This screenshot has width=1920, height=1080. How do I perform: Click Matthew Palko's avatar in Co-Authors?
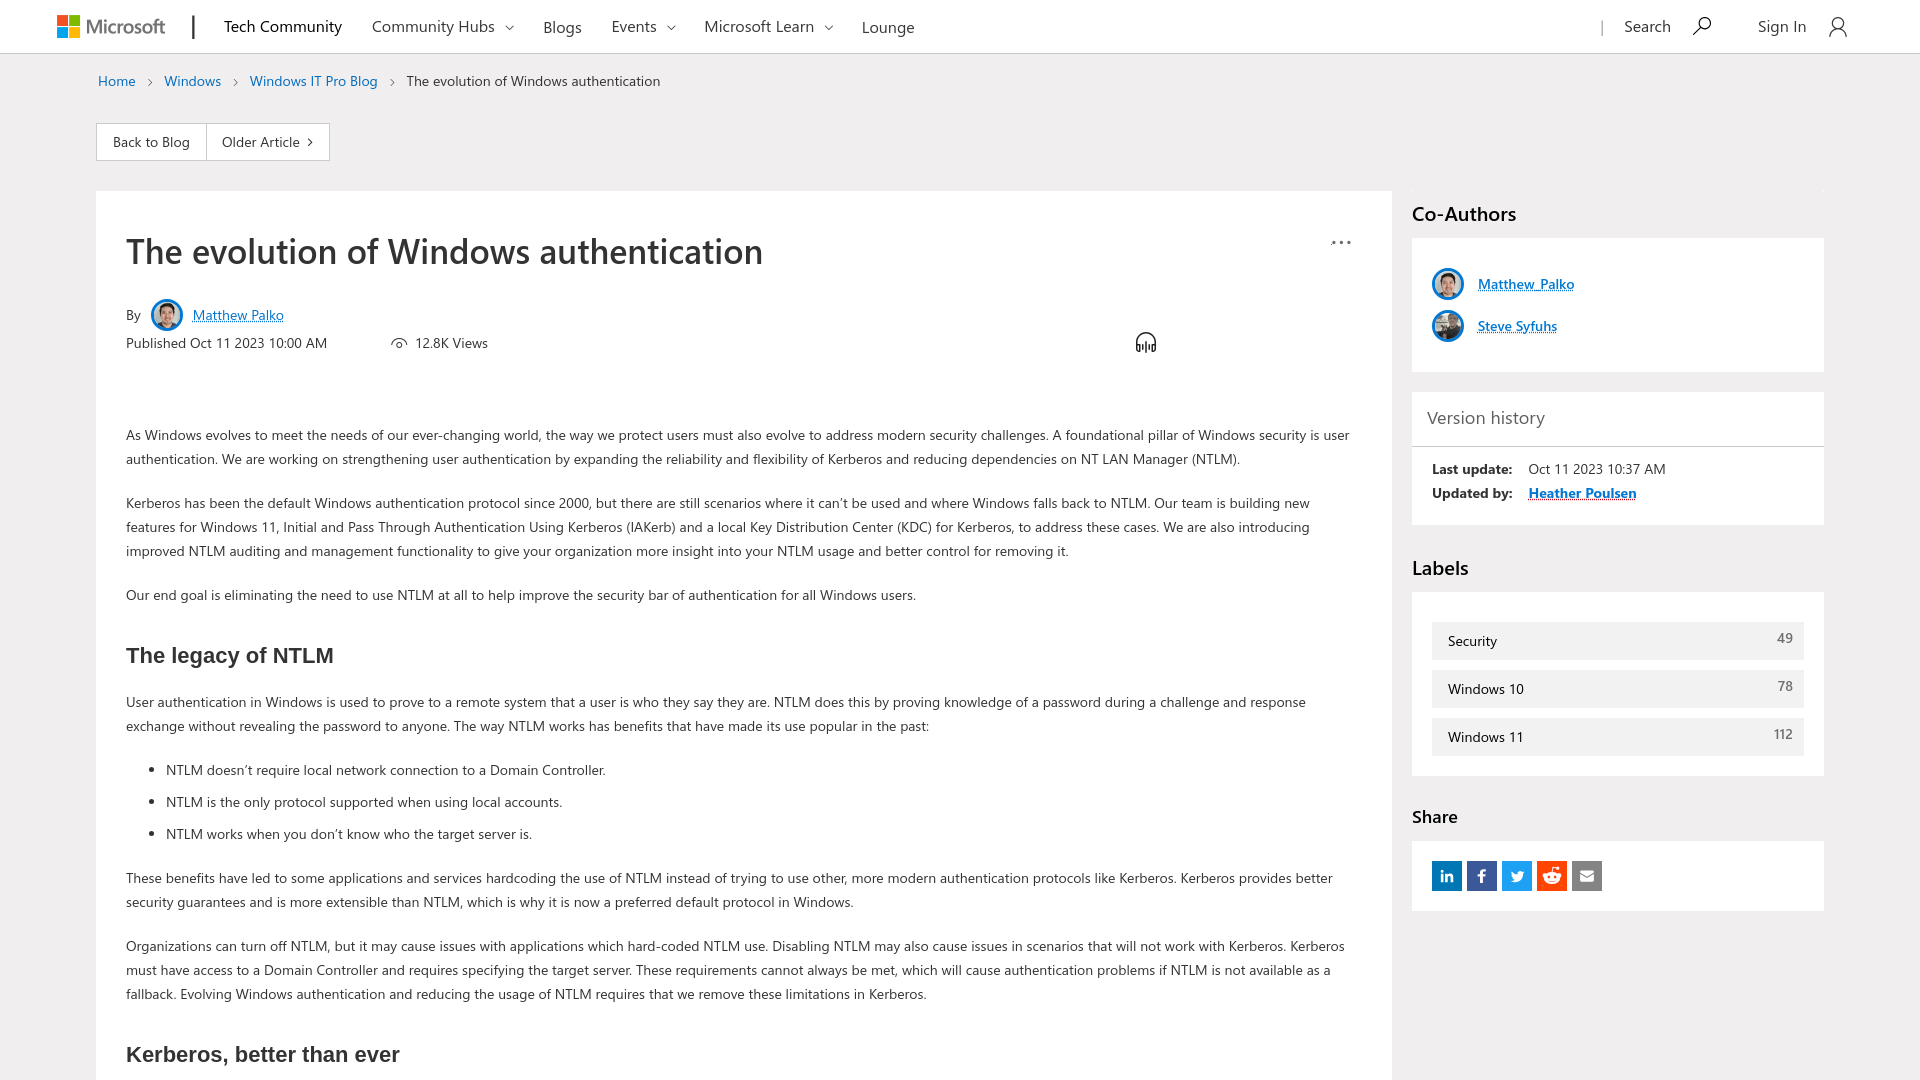[1448, 284]
